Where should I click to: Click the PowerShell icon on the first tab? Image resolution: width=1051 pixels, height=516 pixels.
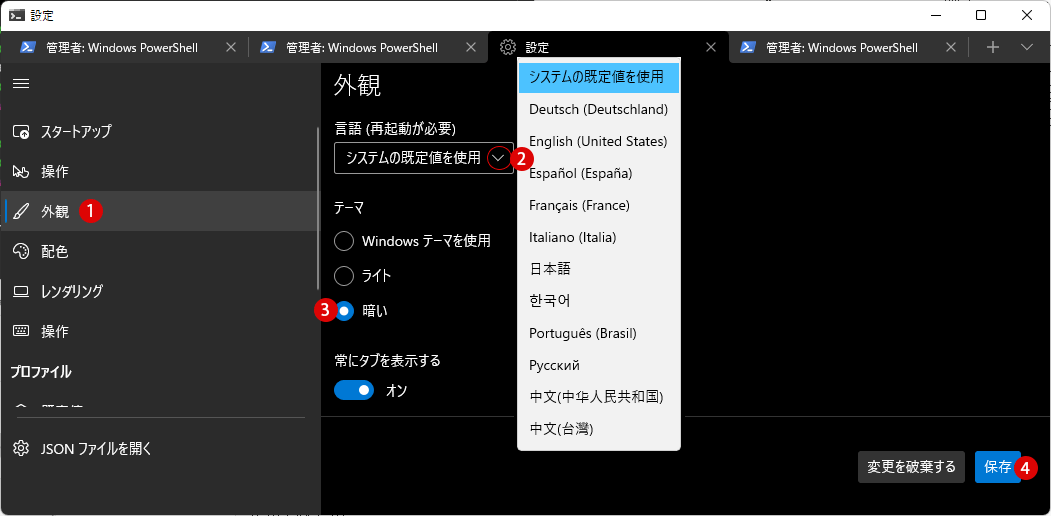27,48
